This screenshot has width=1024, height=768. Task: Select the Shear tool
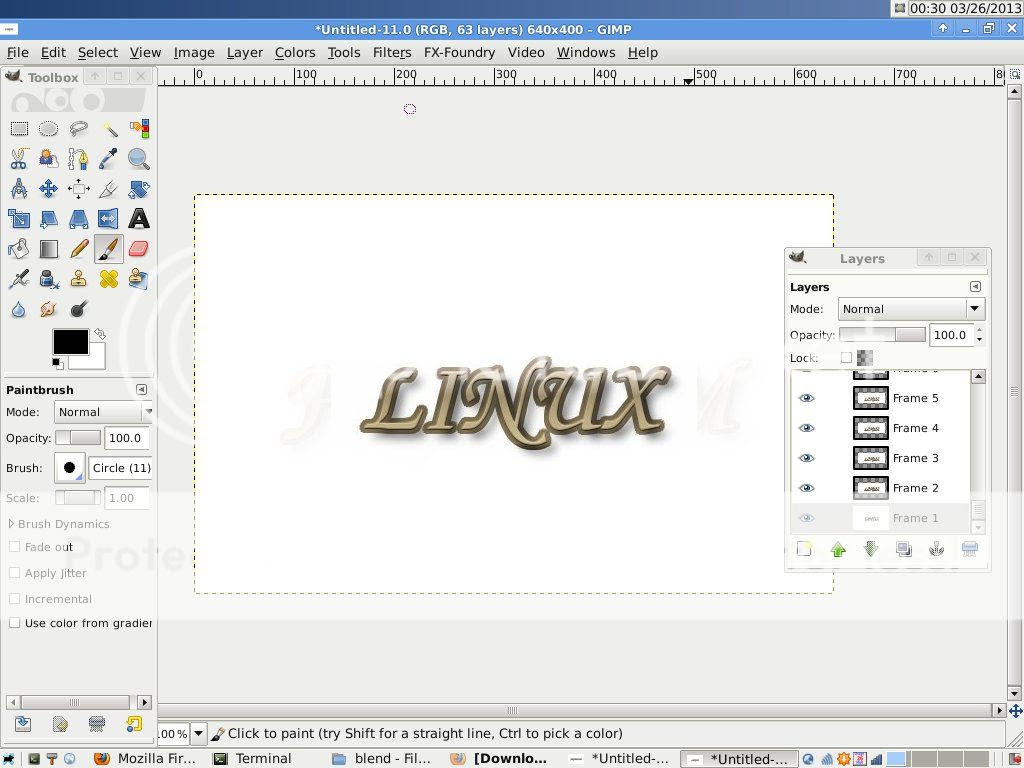pos(48,219)
